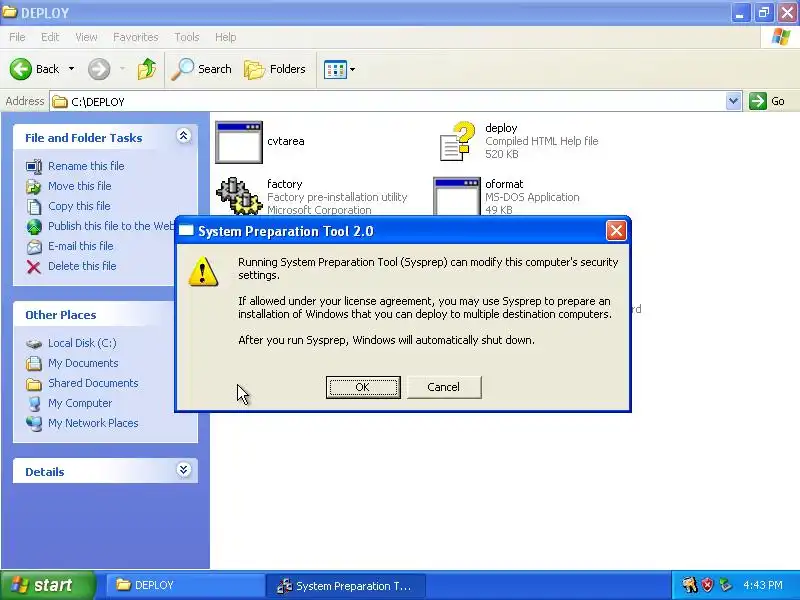Click the leftmost system tray icon

pos(690,585)
